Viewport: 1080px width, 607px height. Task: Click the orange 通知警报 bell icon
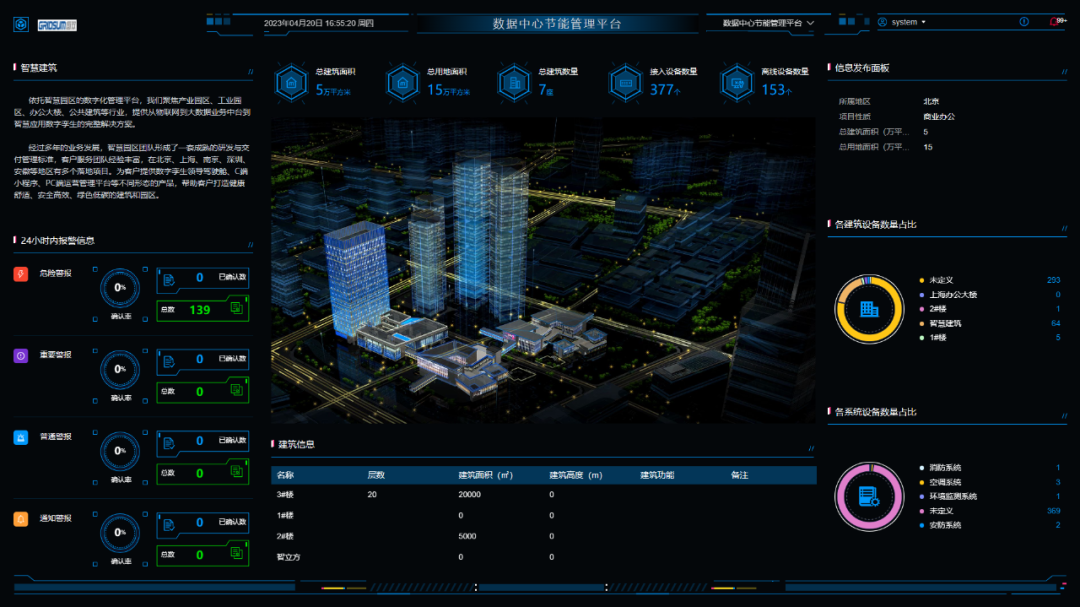click(x=21, y=519)
